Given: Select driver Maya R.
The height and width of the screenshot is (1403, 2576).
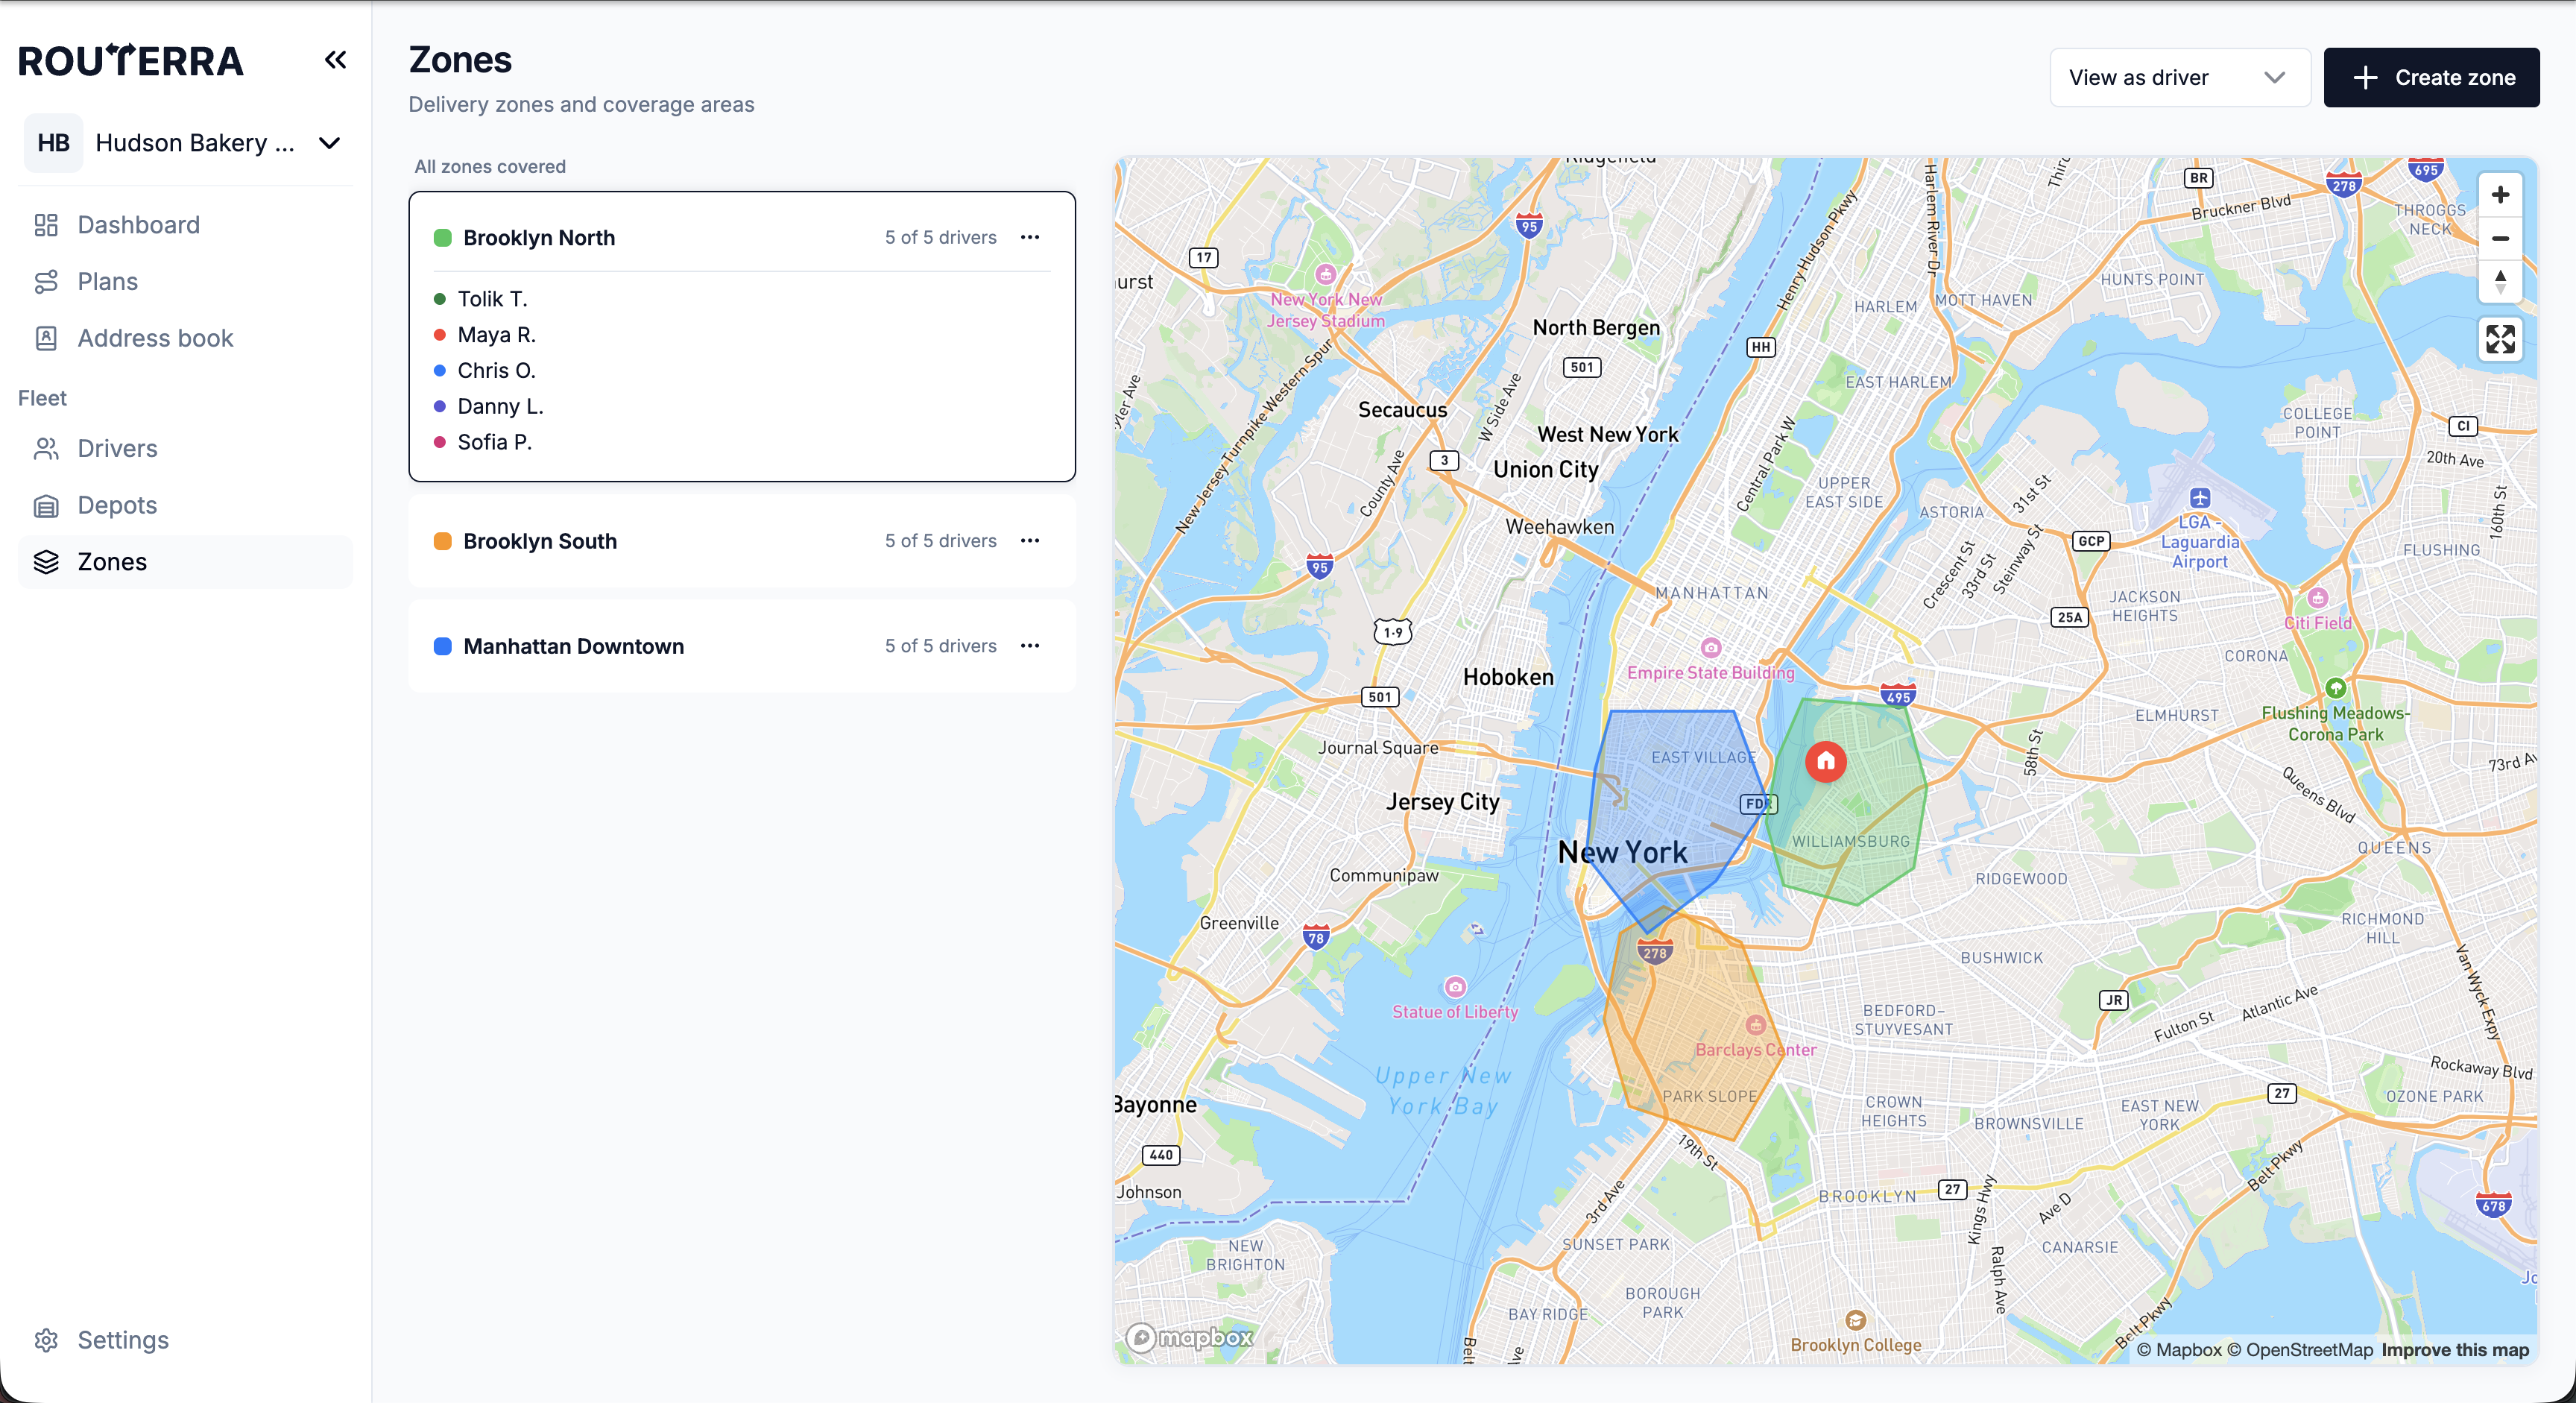Looking at the screenshot, I should pyautogui.click(x=485, y=335).
